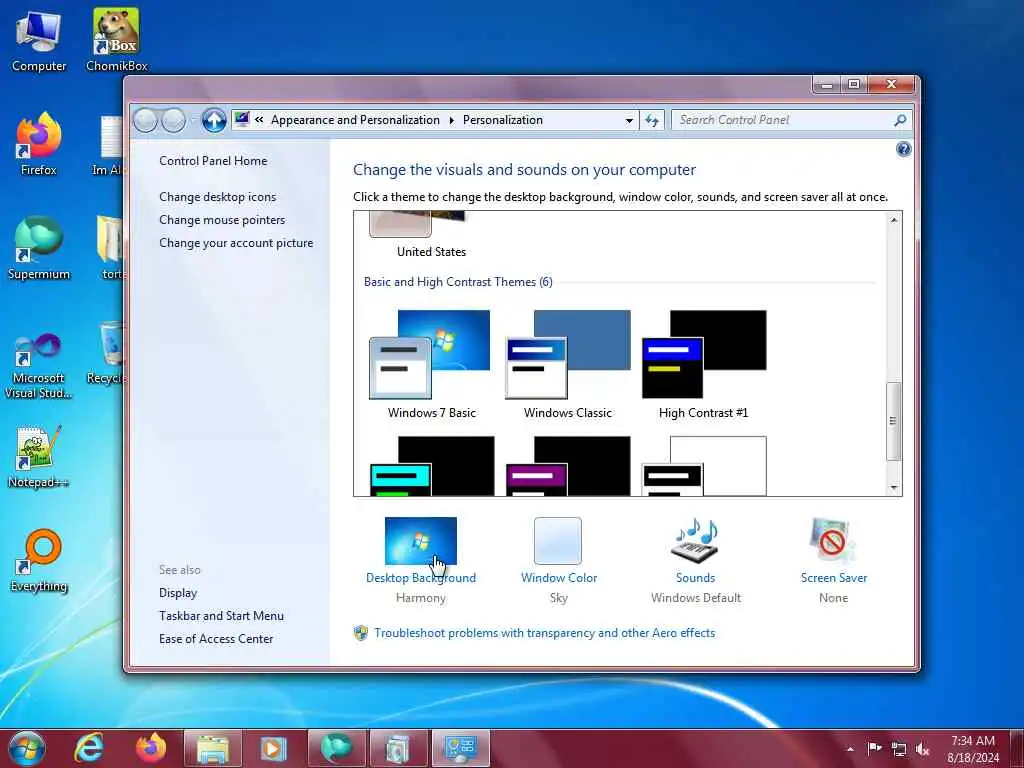Click the Personalization breadcrumb

coord(503,120)
